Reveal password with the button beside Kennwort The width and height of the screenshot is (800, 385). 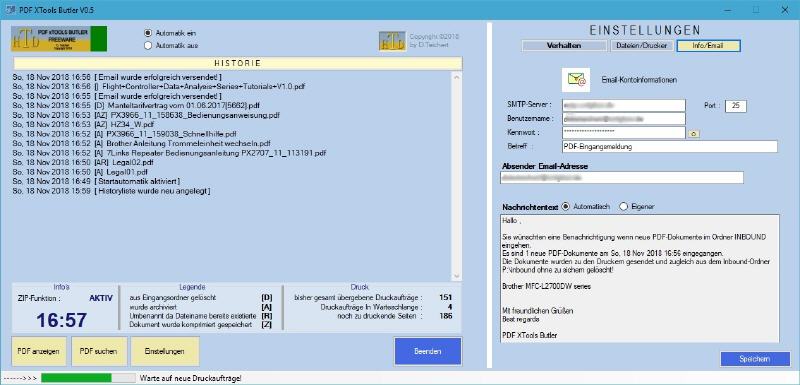pos(693,134)
